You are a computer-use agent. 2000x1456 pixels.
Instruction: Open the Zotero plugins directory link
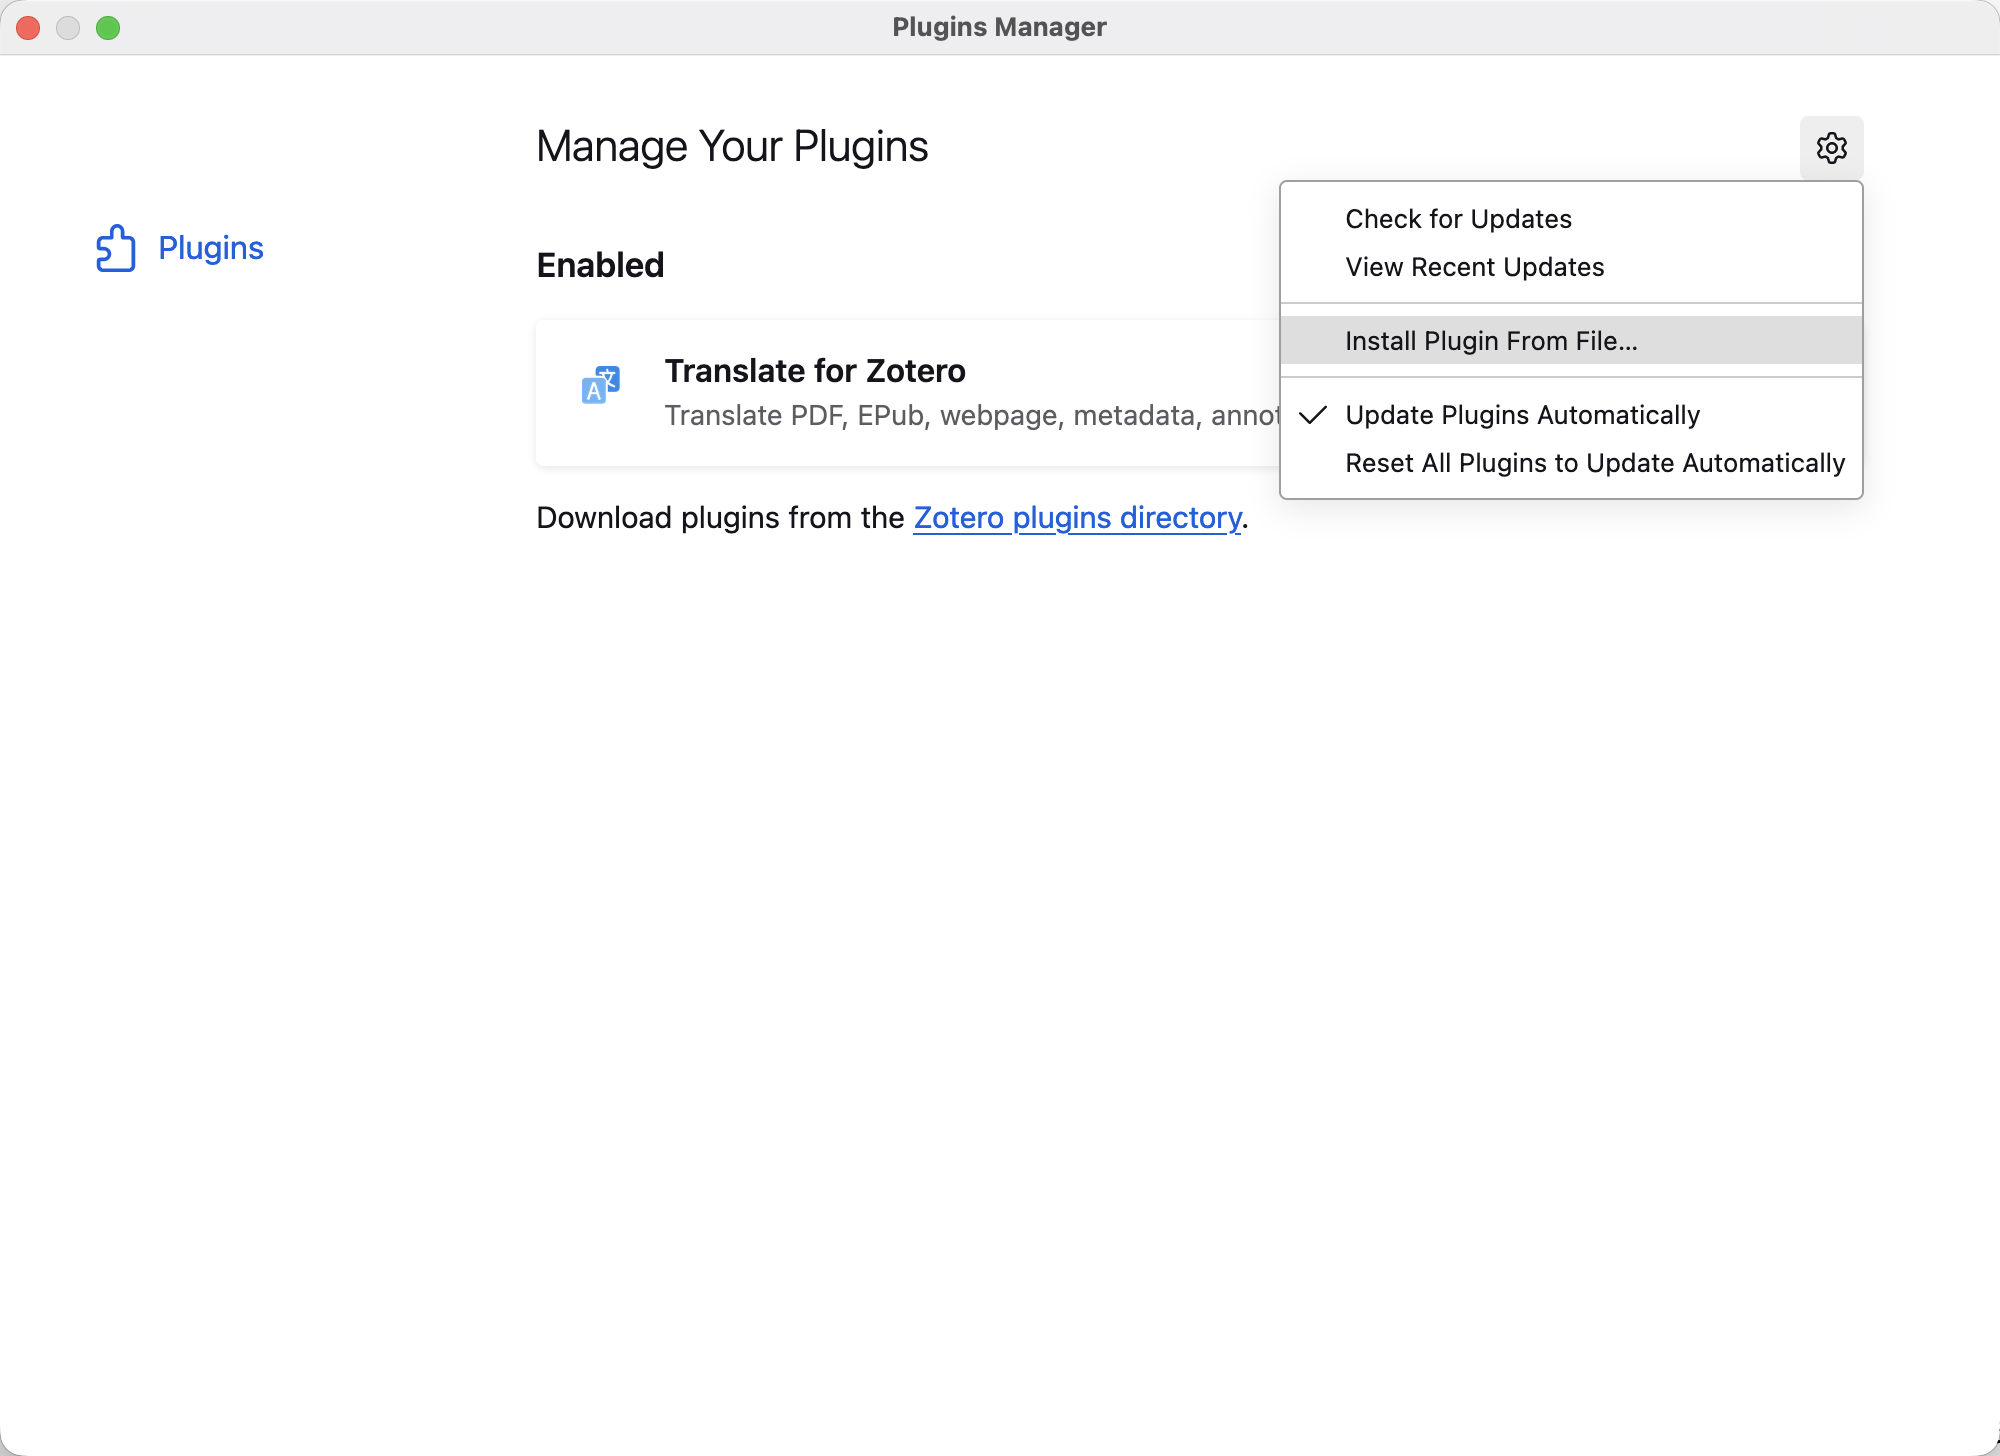coord(1077,518)
